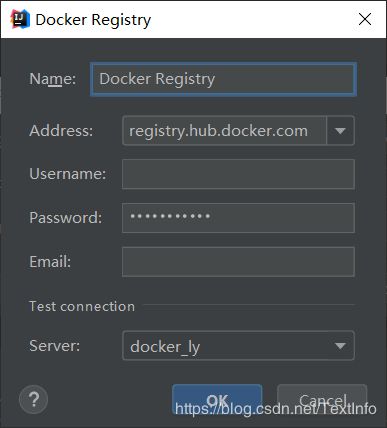Click the Server label
387x428 pixels.
pyautogui.click(x=55, y=345)
